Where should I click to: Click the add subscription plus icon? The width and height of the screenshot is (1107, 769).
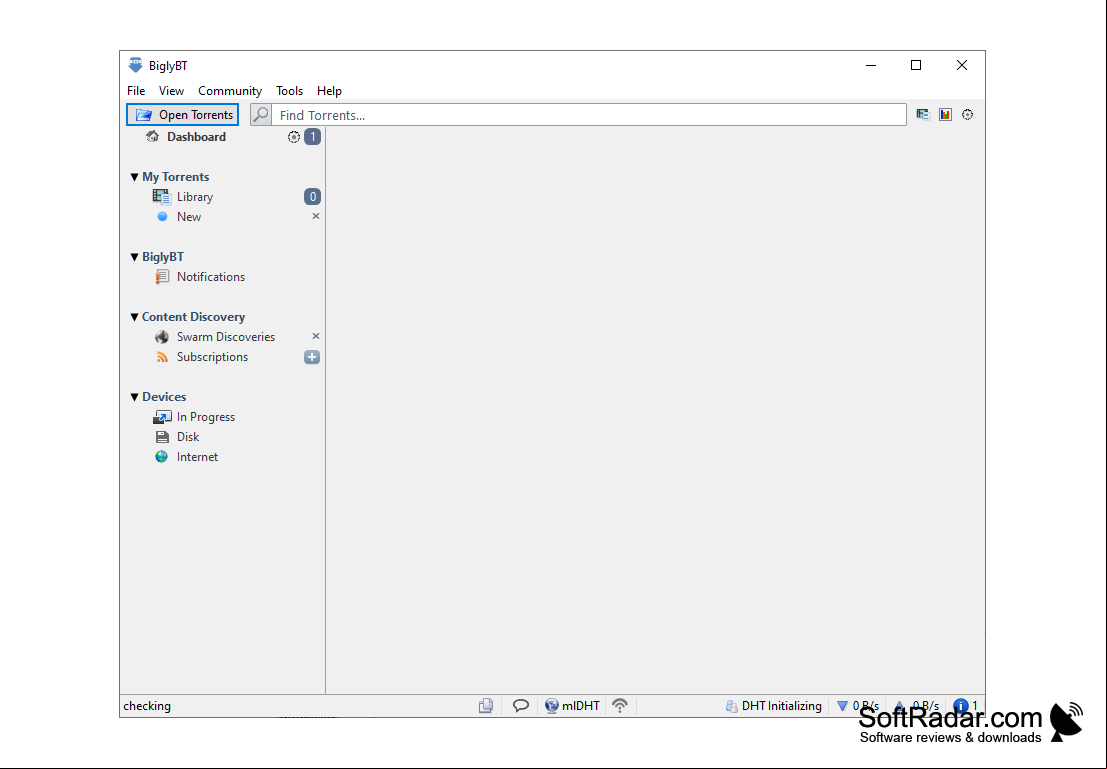pyautogui.click(x=312, y=357)
